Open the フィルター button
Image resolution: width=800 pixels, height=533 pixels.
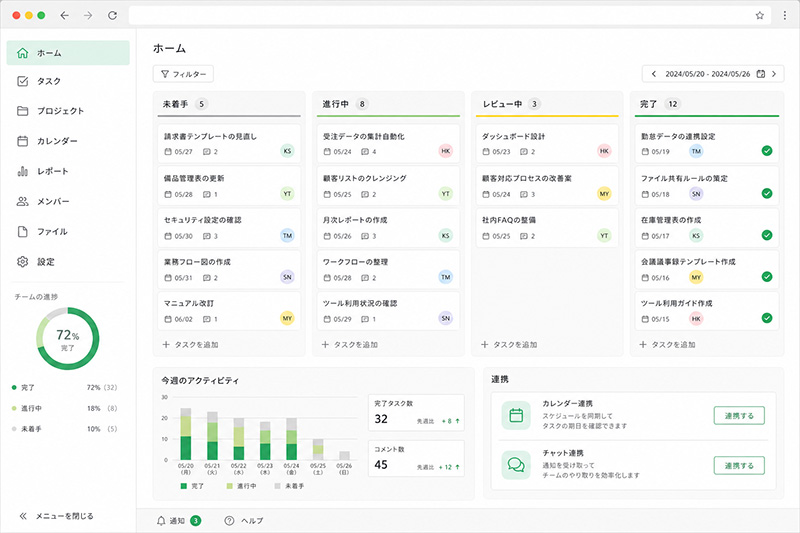tap(183, 74)
